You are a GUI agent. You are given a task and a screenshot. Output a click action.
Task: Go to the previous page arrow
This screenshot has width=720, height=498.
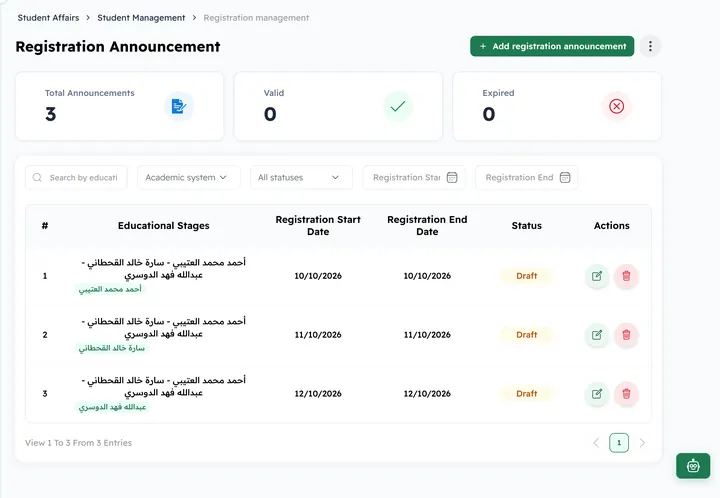596,443
